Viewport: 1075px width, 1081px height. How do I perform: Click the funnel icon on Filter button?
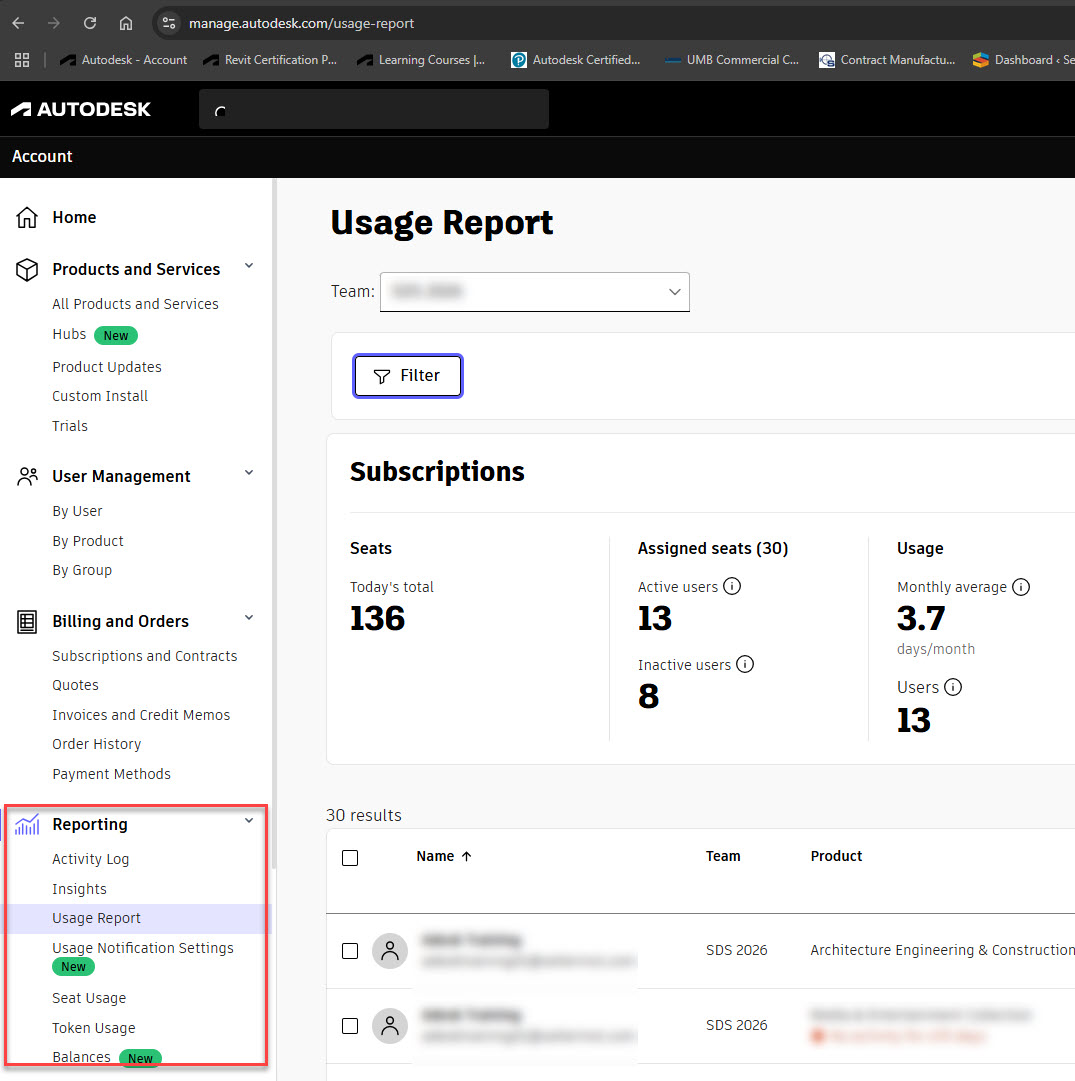pos(381,376)
